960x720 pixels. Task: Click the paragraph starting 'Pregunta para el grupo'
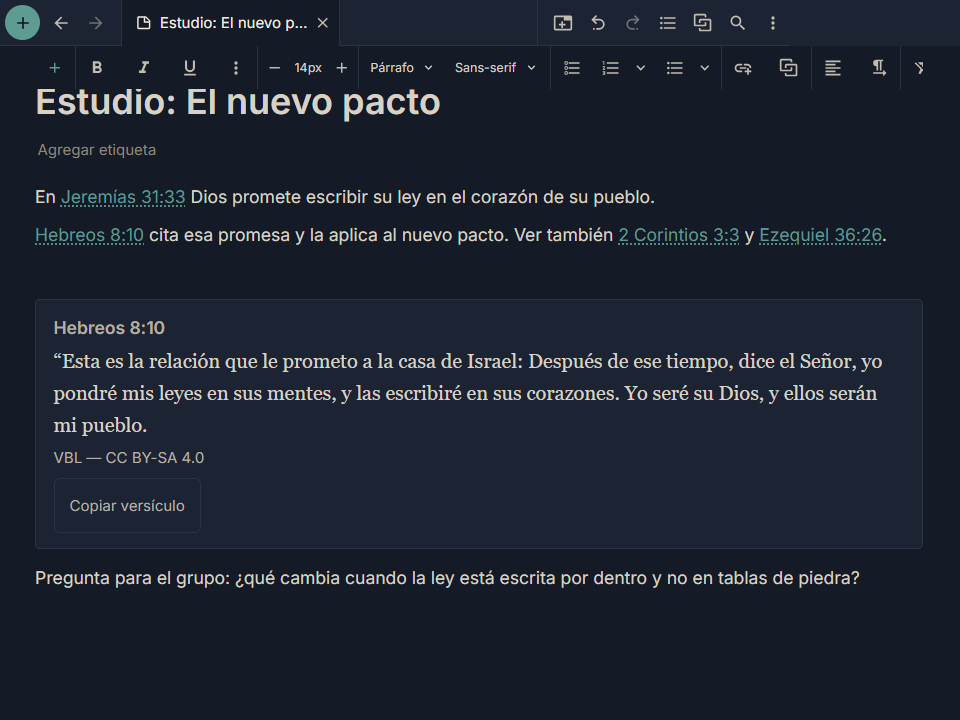(448, 578)
